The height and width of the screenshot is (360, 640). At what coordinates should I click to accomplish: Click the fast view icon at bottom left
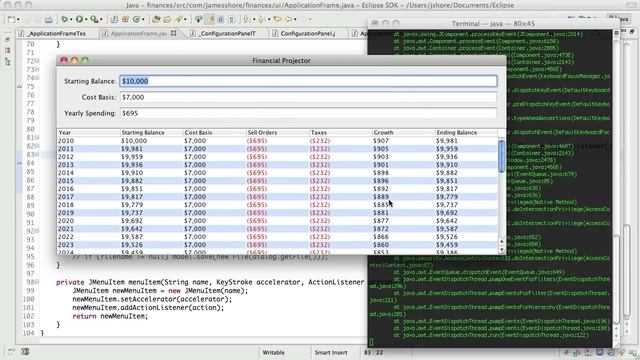tap(11, 351)
